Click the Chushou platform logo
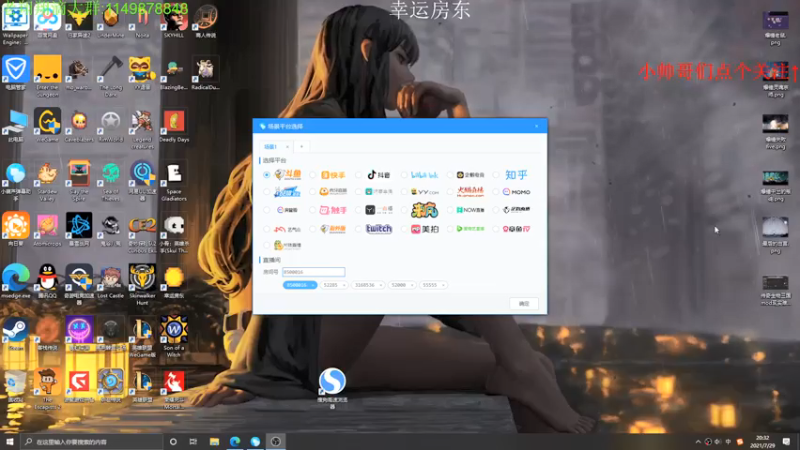The image size is (800, 450). (333, 210)
